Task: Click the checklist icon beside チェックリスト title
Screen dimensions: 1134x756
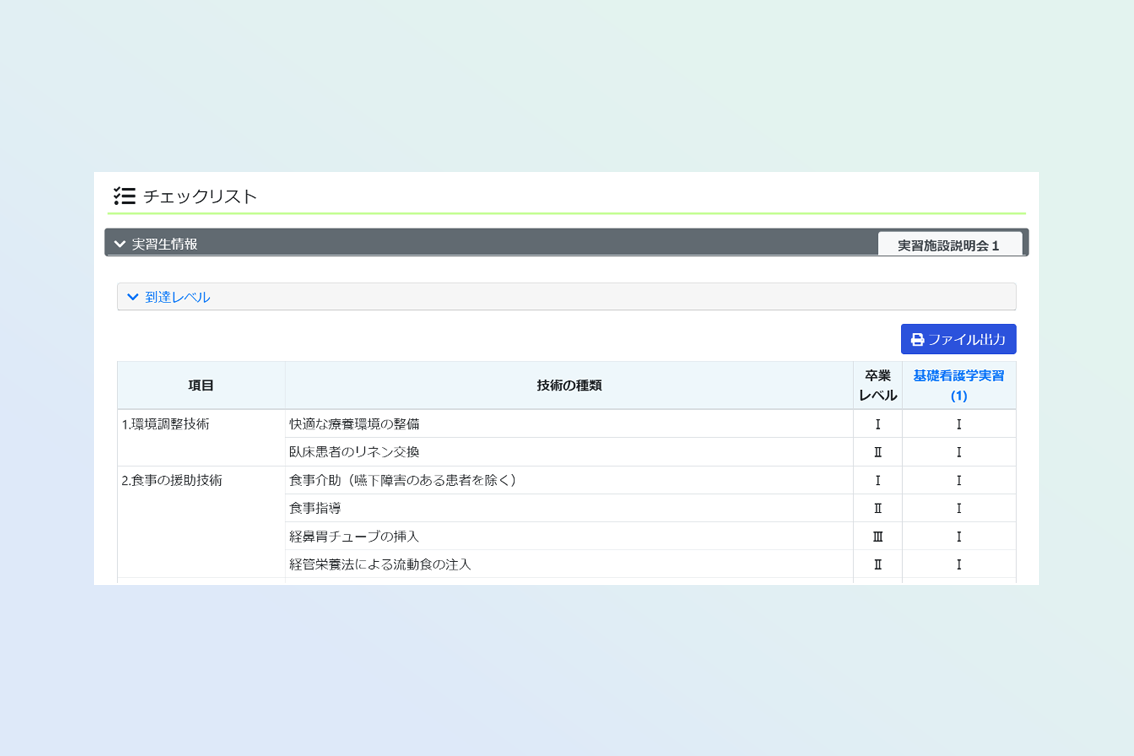Action: coord(124,196)
